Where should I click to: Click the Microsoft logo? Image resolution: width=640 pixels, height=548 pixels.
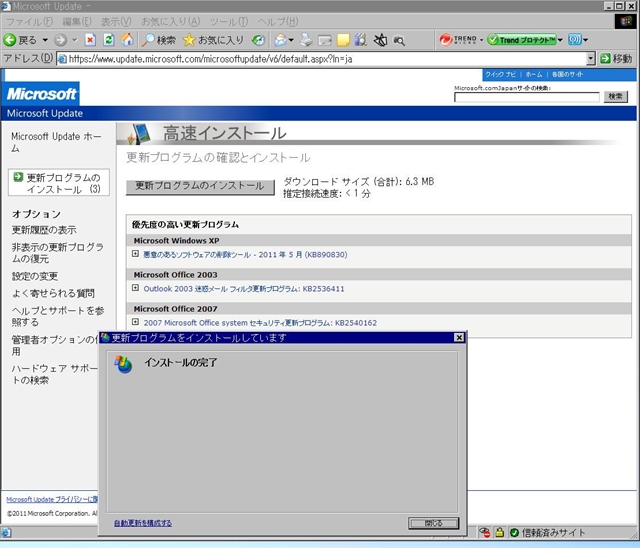pyautogui.click(x=41, y=94)
